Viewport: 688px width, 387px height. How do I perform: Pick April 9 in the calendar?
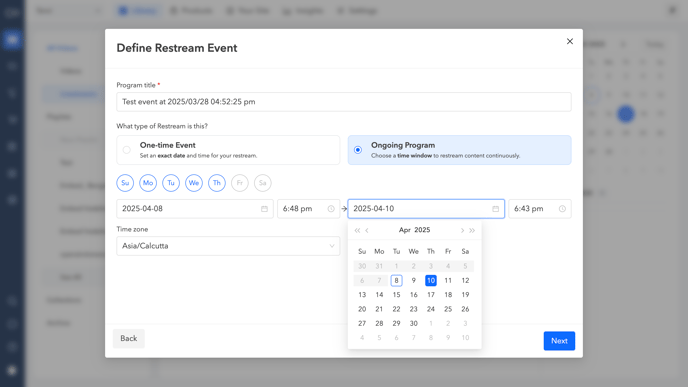point(413,280)
